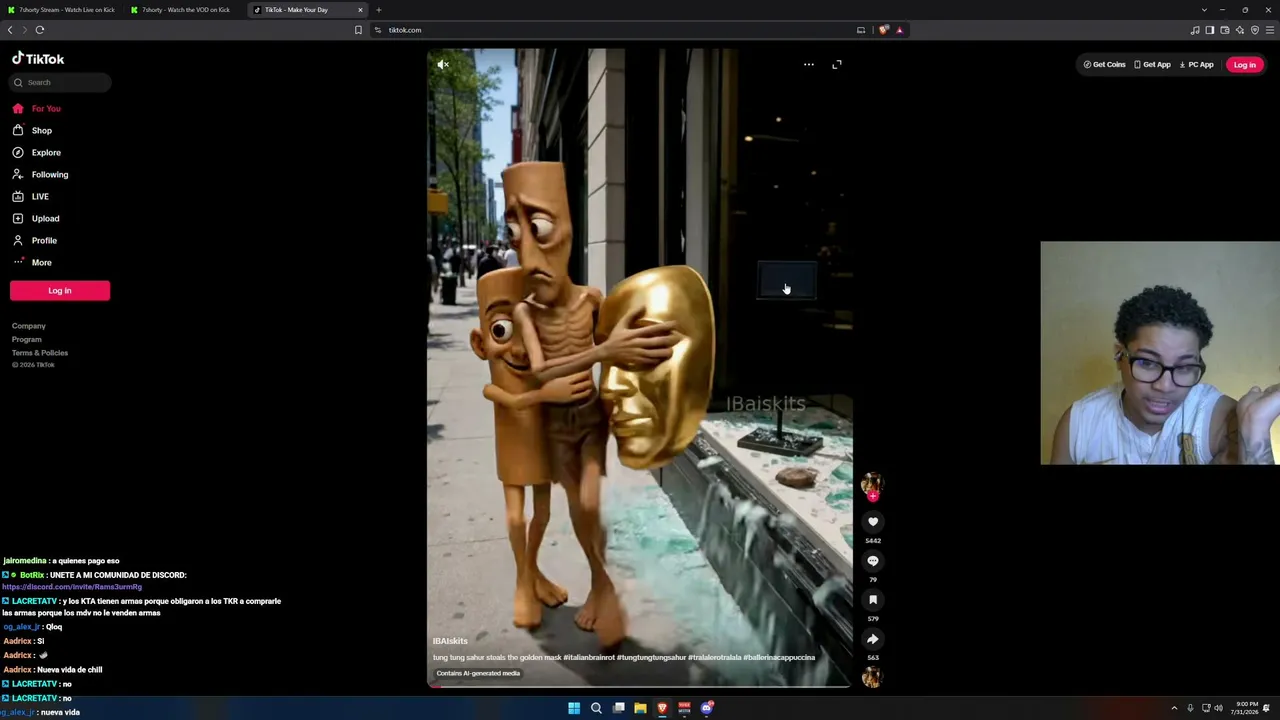Open Terms & Policies footer link

click(40, 353)
